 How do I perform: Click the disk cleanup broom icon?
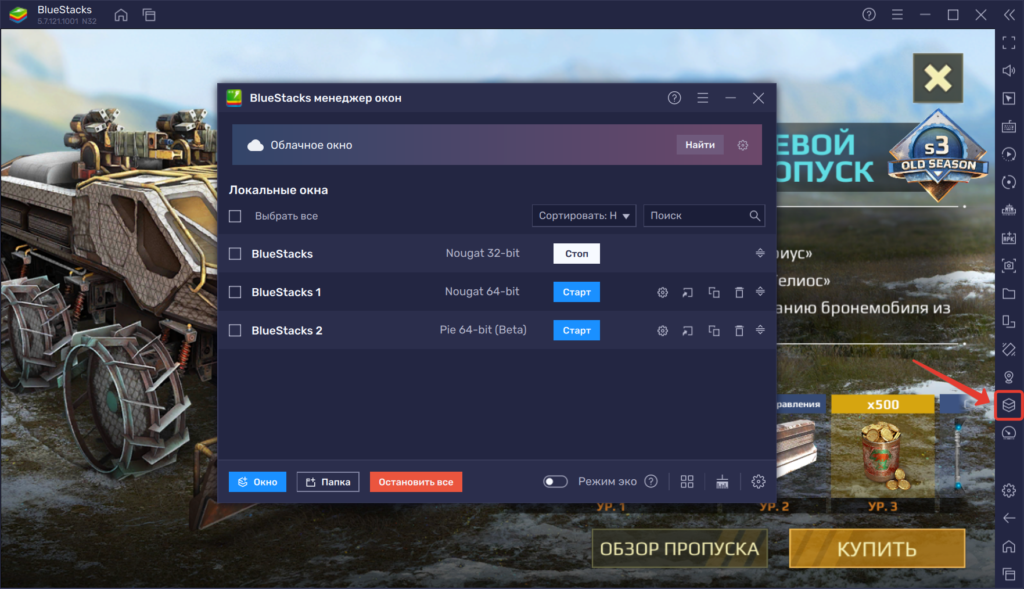723,482
